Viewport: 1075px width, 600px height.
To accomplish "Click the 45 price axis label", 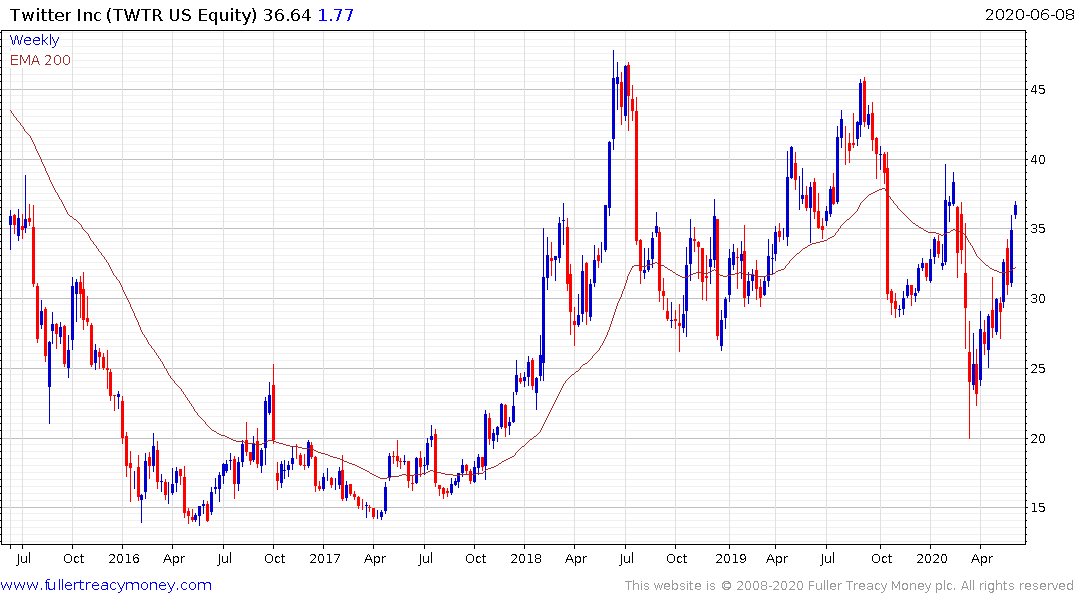I will (1037, 90).
